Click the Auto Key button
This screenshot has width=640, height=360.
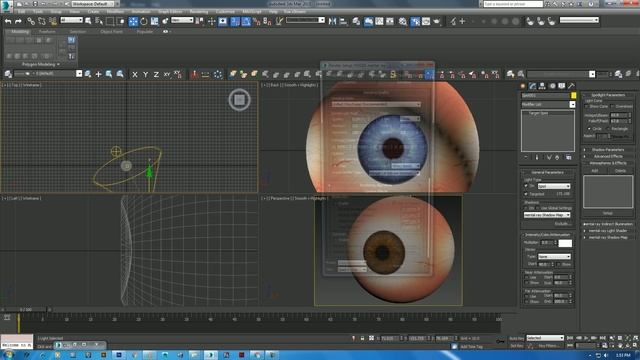[516, 338]
